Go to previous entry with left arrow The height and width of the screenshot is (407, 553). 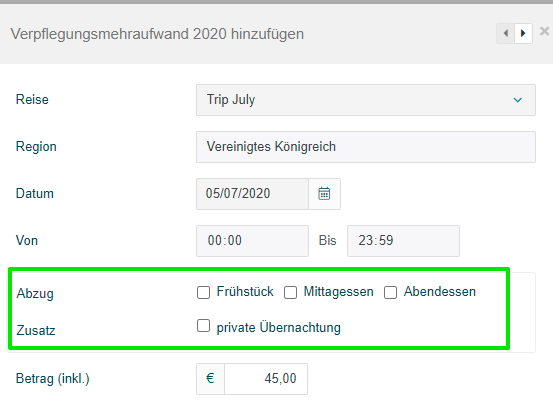pos(505,34)
